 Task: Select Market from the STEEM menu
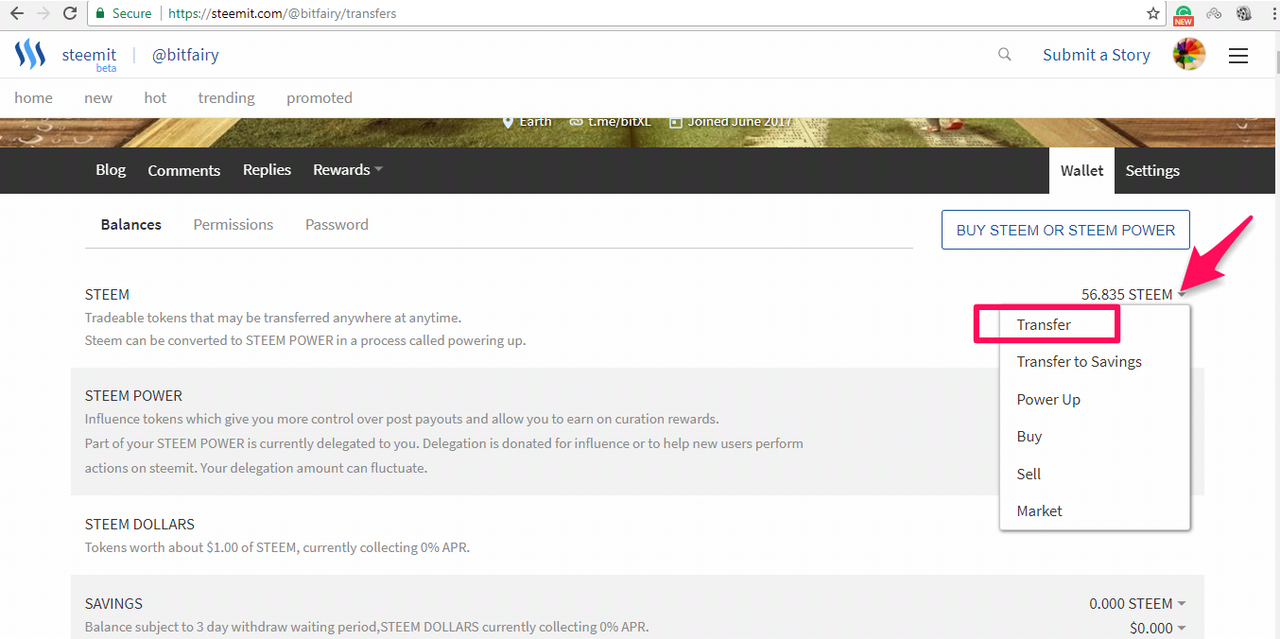(1040, 511)
